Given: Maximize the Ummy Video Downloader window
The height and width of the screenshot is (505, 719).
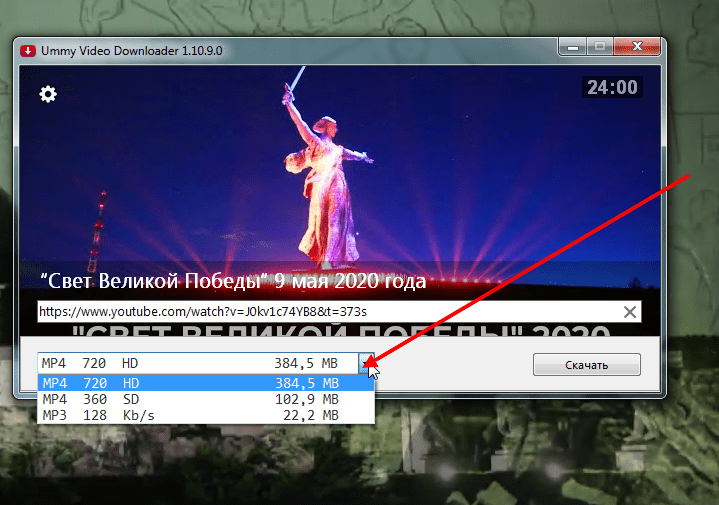Looking at the screenshot, I should tap(599, 47).
